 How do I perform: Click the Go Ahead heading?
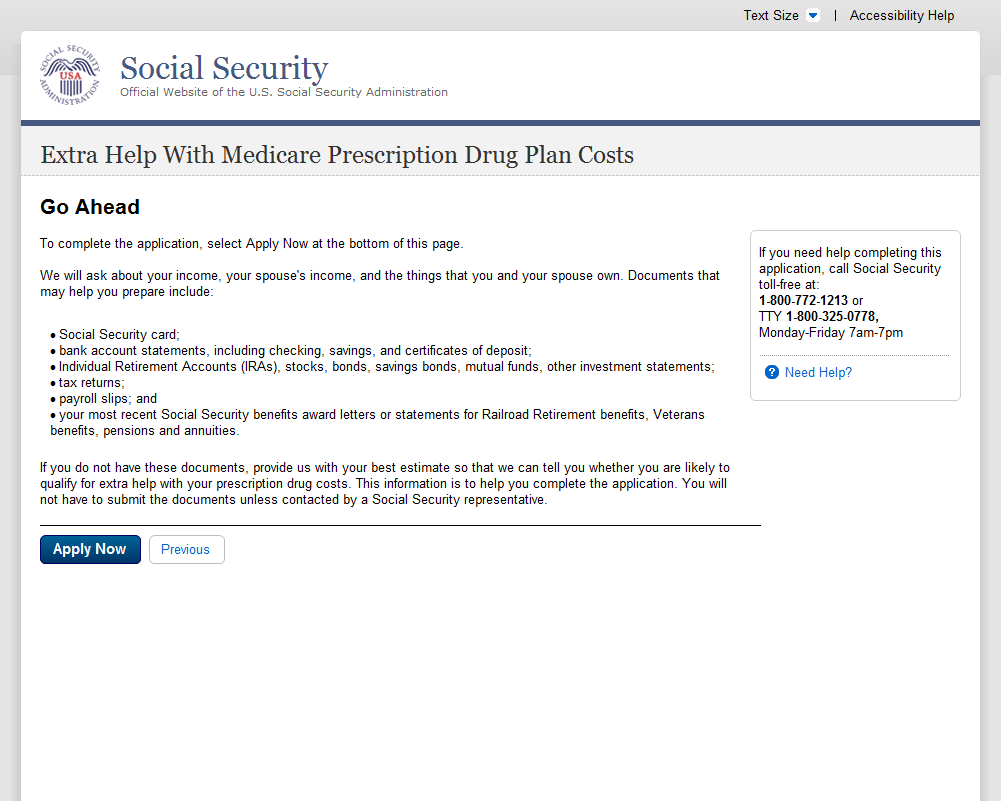coord(90,207)
